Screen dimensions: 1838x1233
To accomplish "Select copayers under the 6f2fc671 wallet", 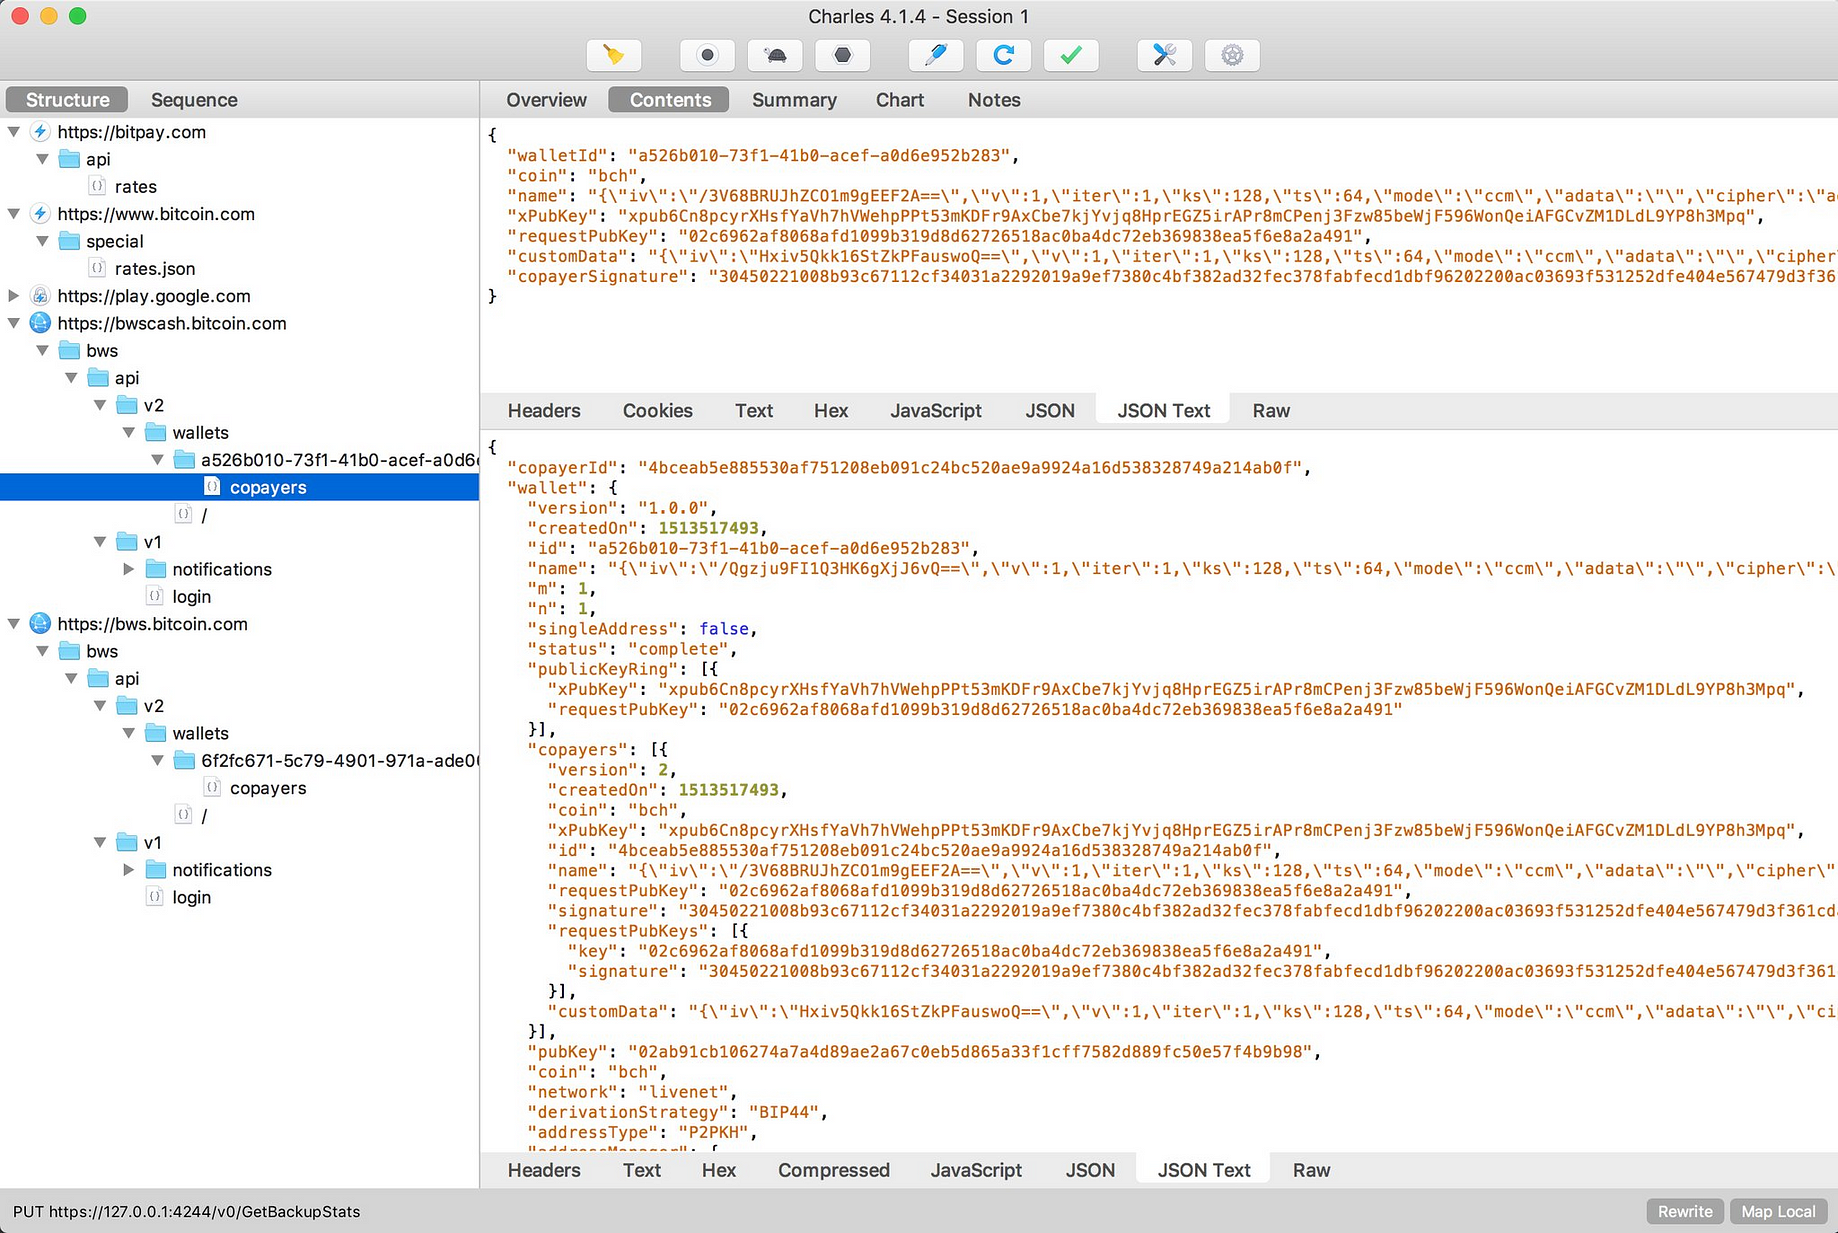I will (x=268, y=788).
